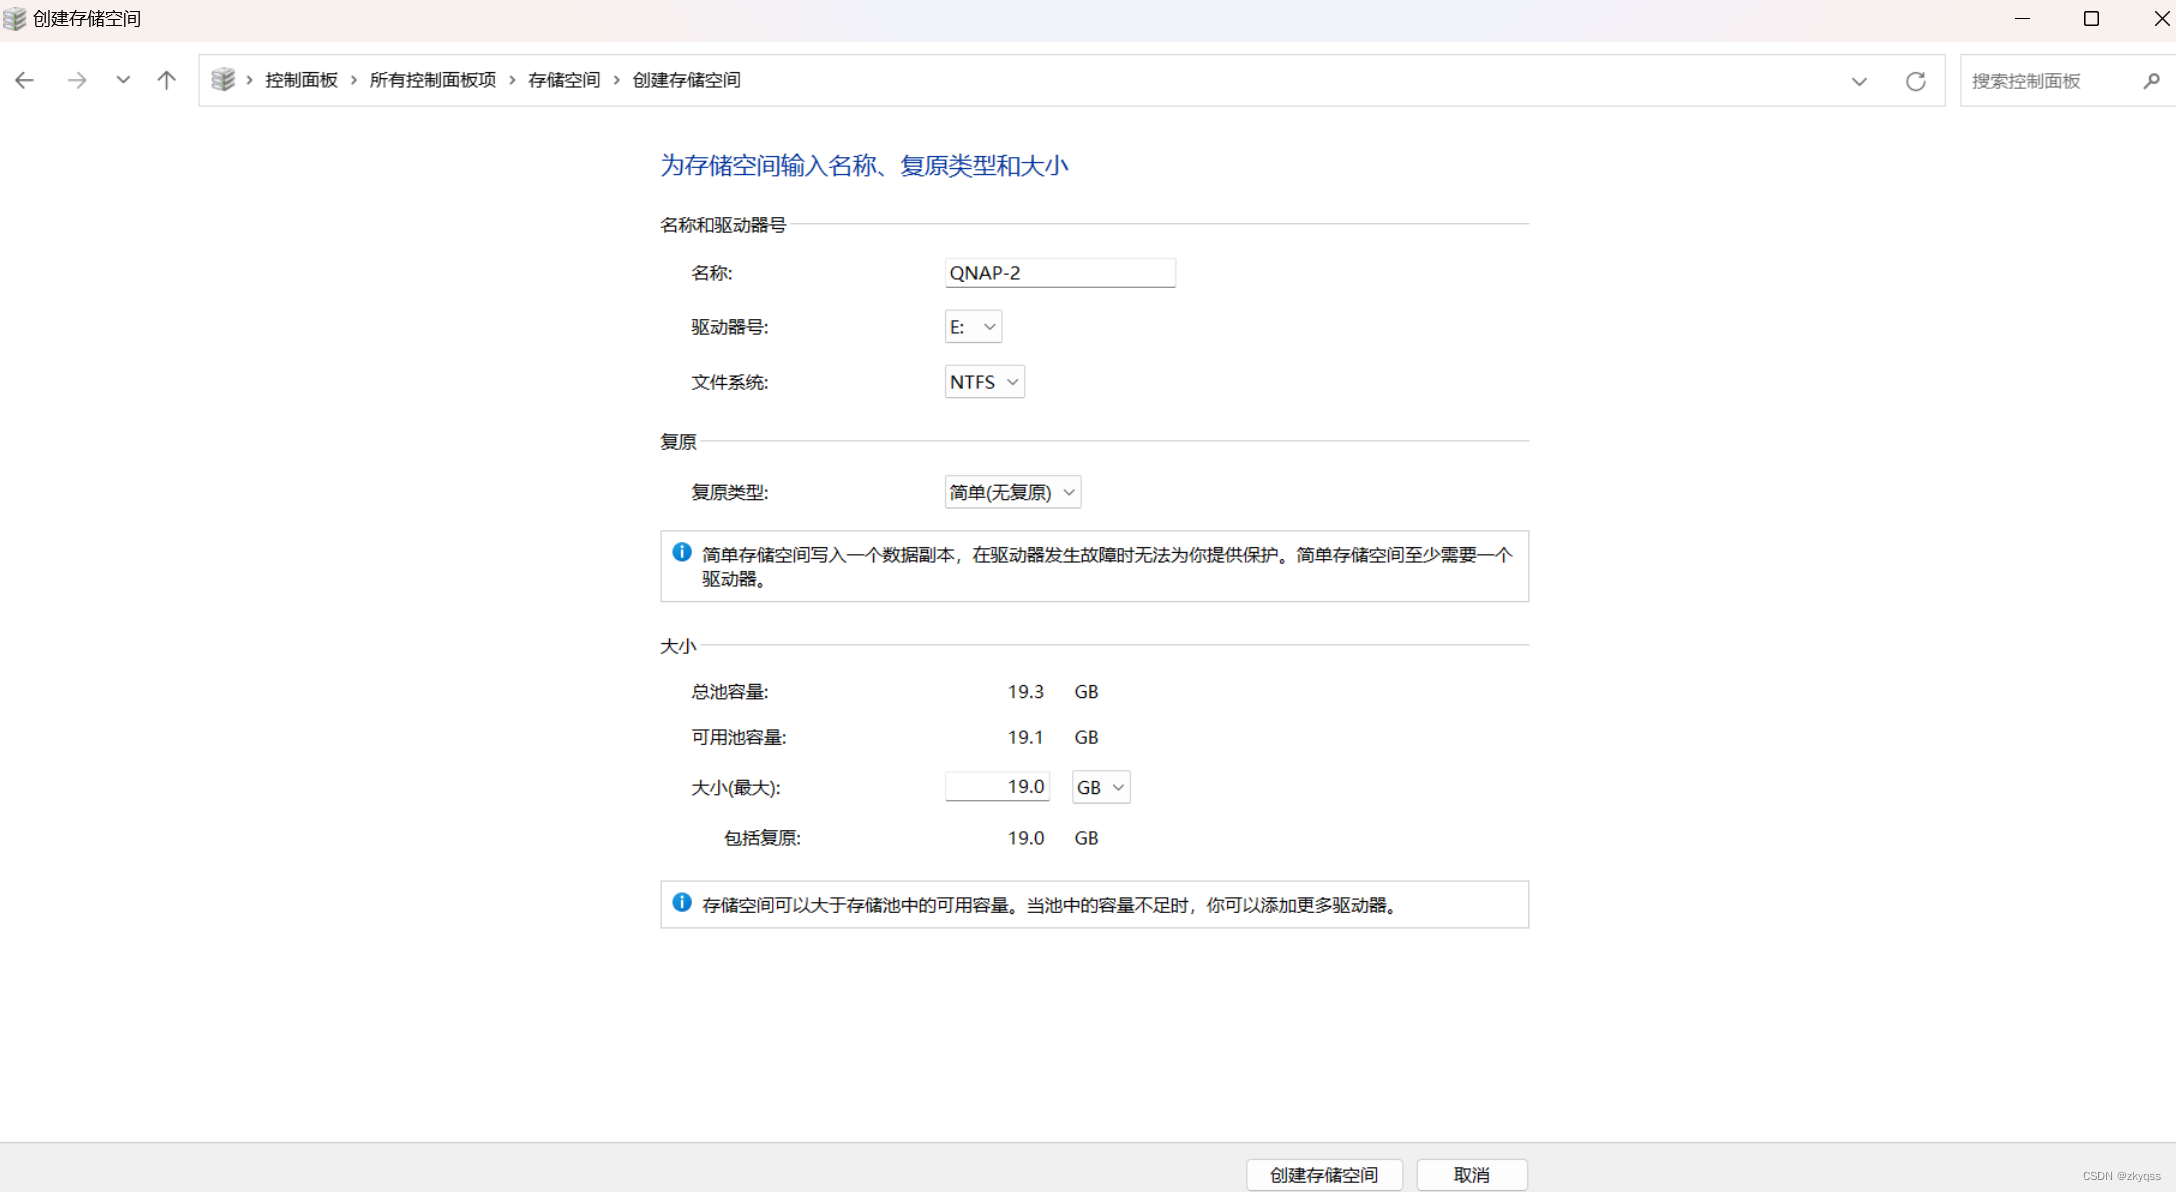Viewport: 2176px width, 1192px height.
Task: Go to 所有控制面板项 breadcrumb
Action: click(432, 80)
